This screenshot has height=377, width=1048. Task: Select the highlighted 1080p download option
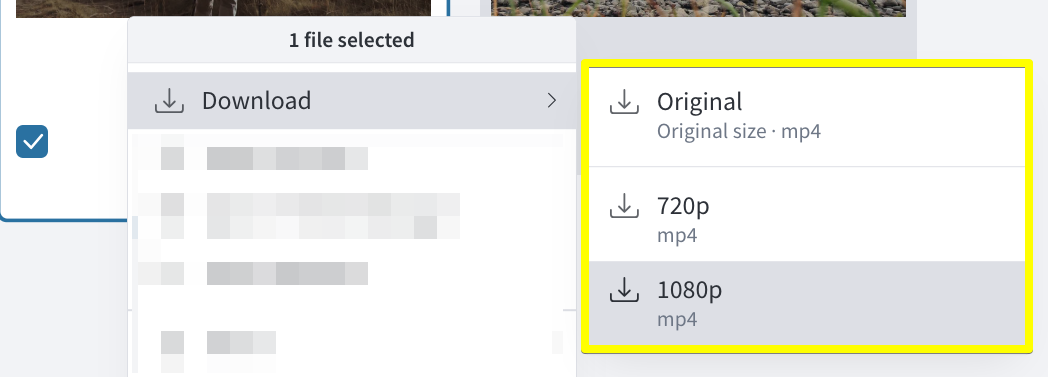[x=807, y=303]
